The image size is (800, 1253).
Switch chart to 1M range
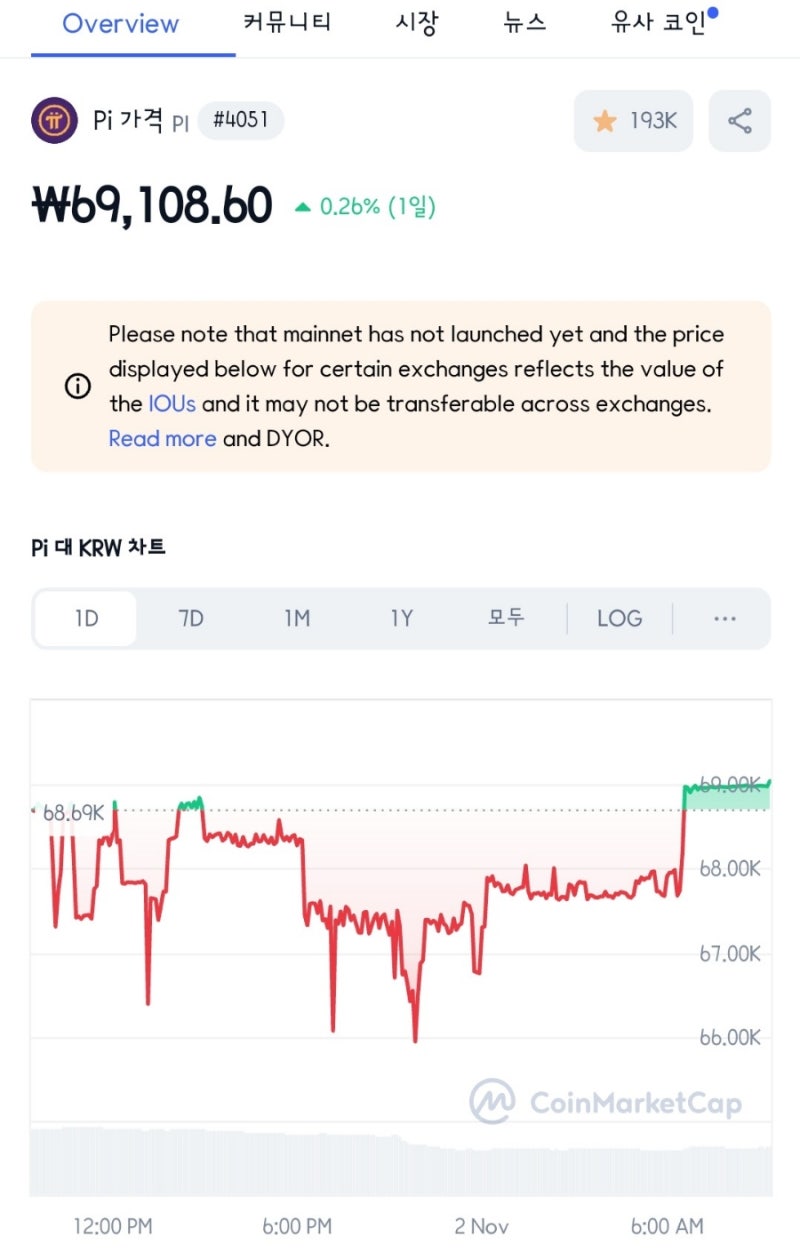click(297, 618)
